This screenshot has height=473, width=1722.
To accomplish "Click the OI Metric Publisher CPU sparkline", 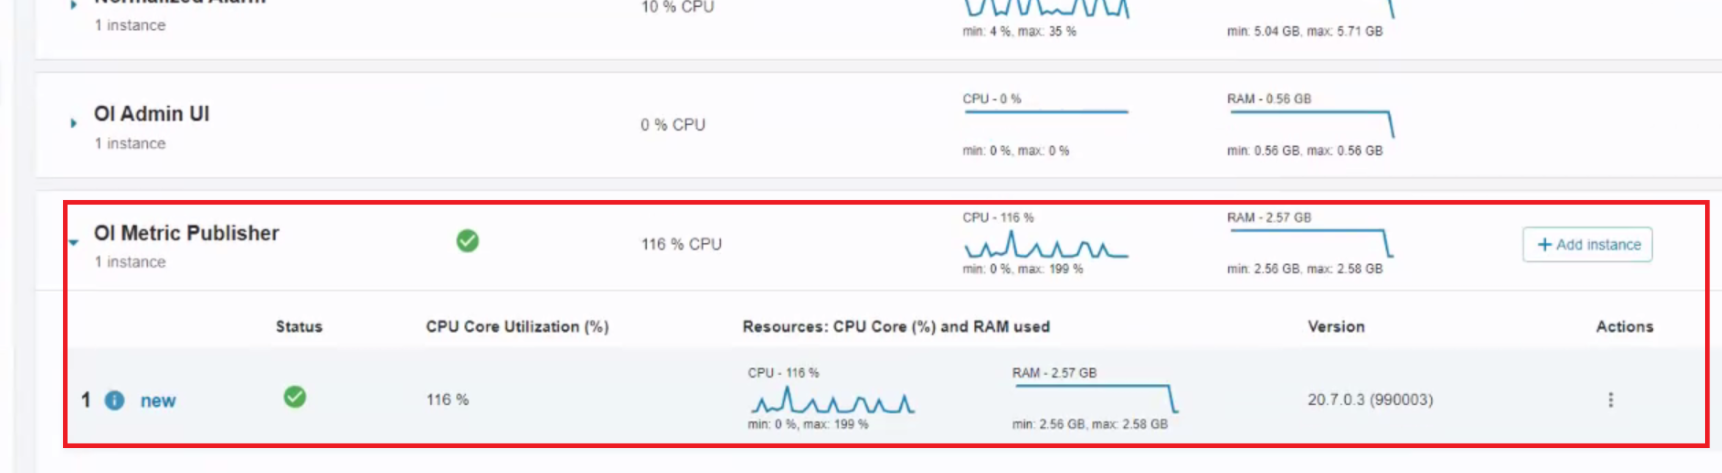I will coord(1045,246).
